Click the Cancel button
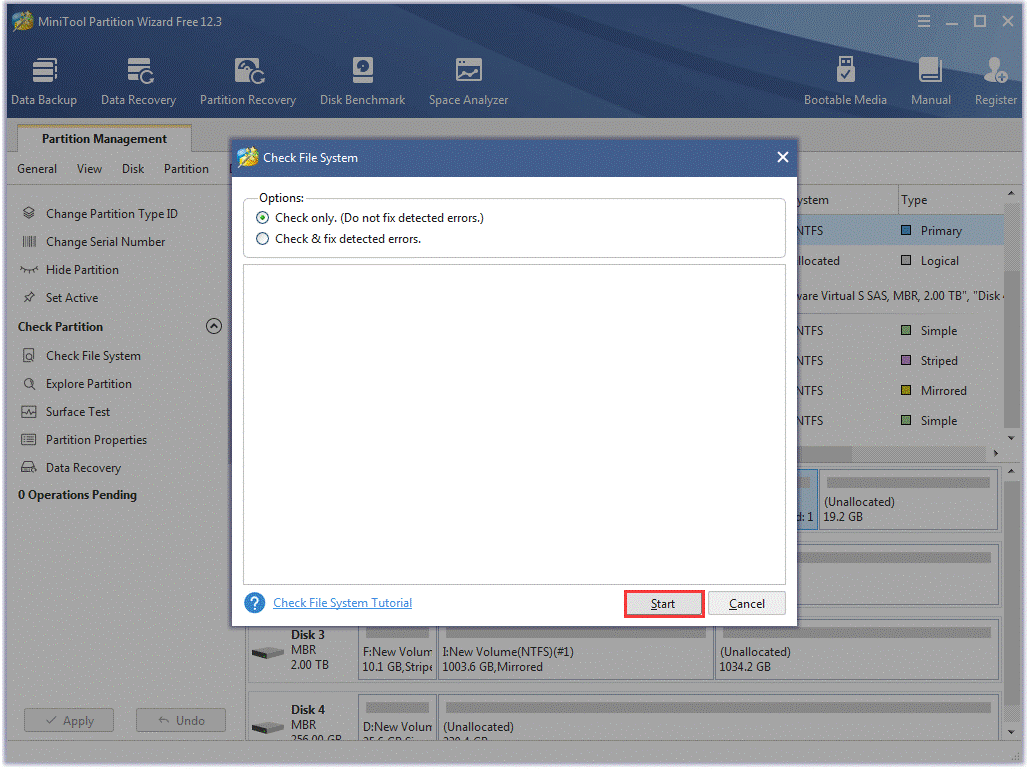The width and height of the screenshot is (1029, 769). click(747, 604)
